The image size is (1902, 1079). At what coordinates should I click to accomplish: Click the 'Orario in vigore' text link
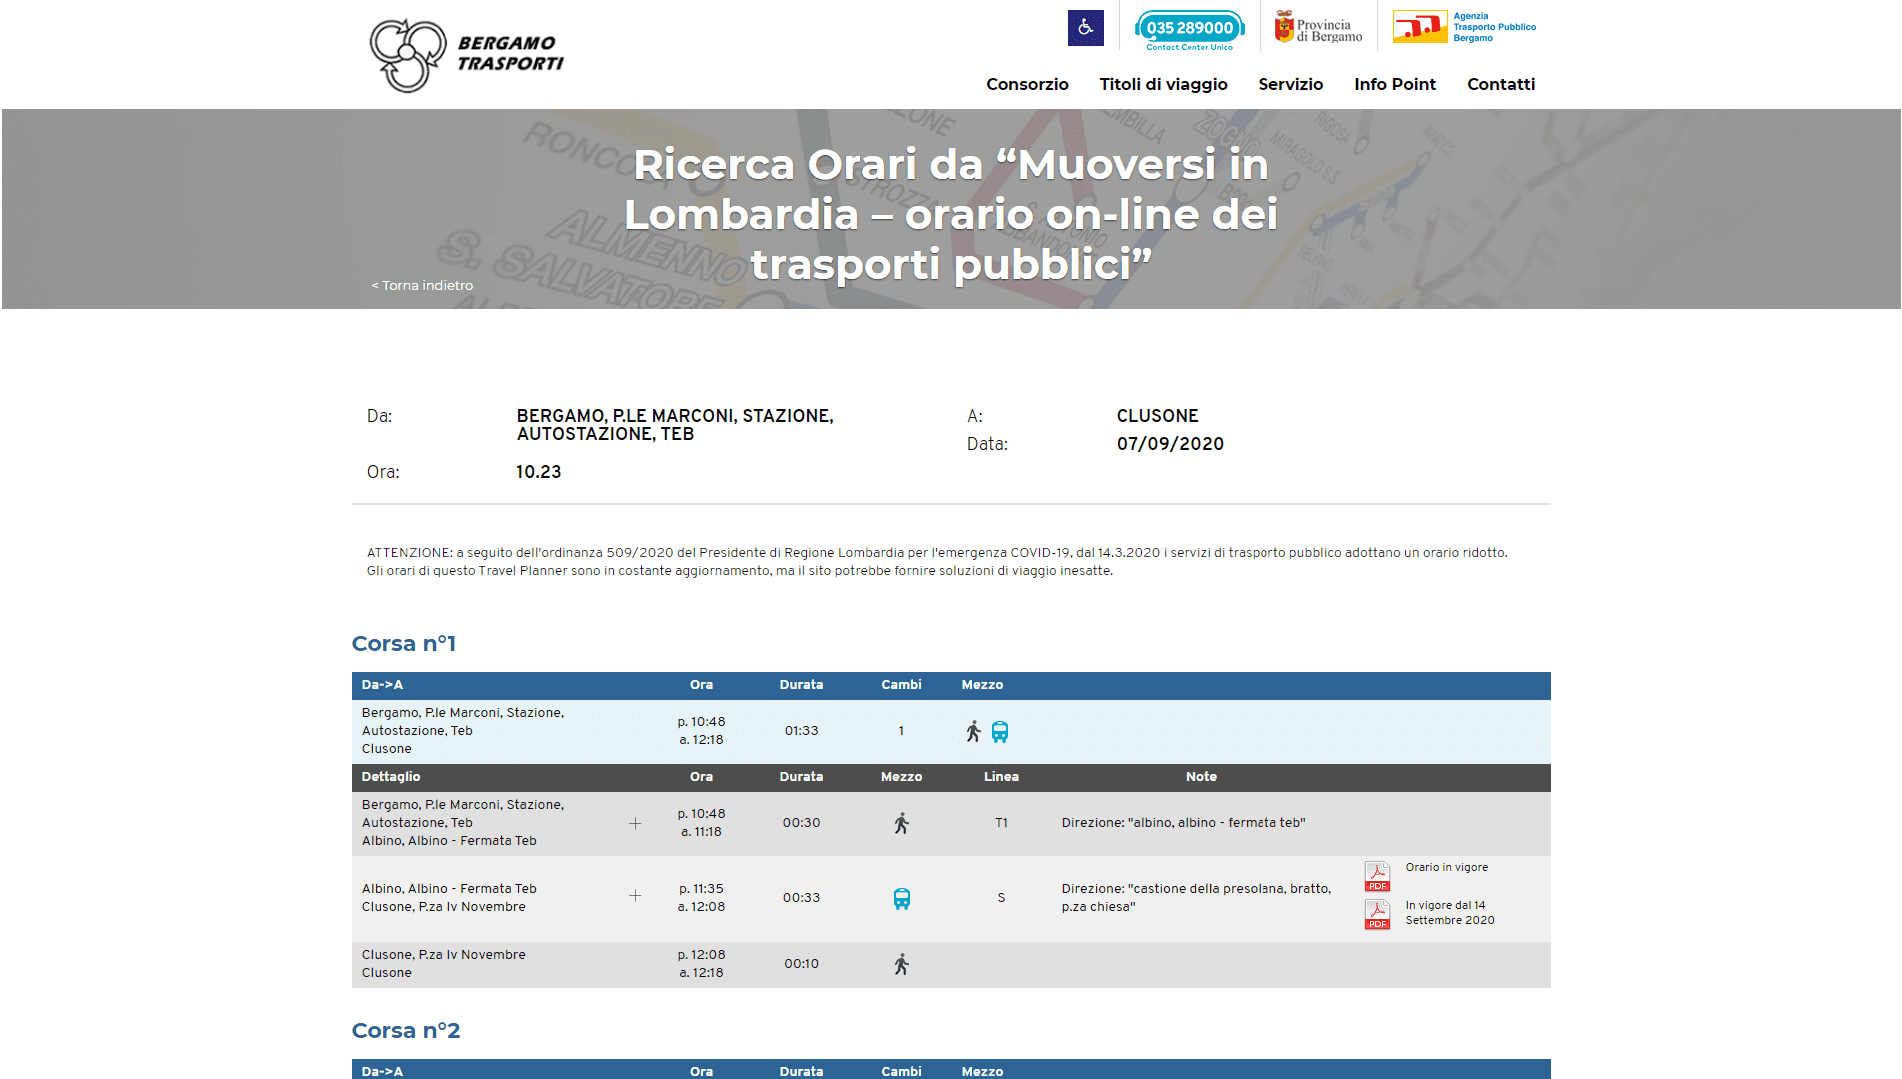click(x=1446, y=867)
